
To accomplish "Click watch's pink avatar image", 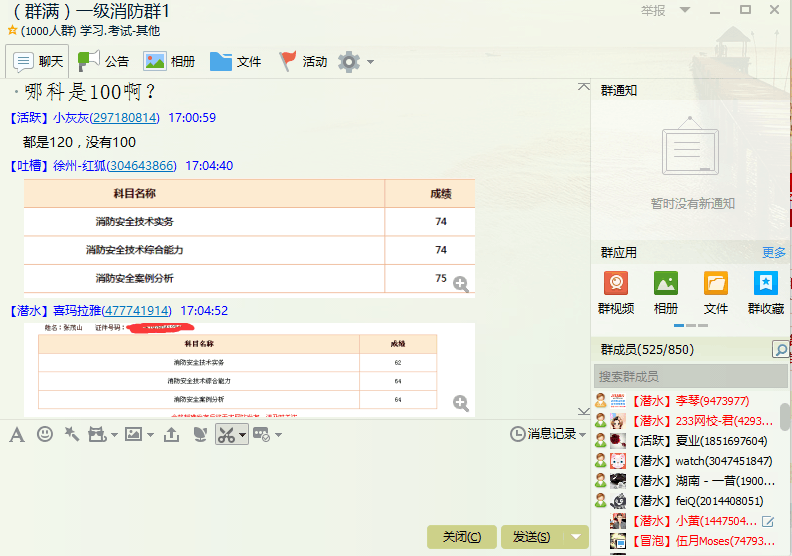I will pos(618,461).
